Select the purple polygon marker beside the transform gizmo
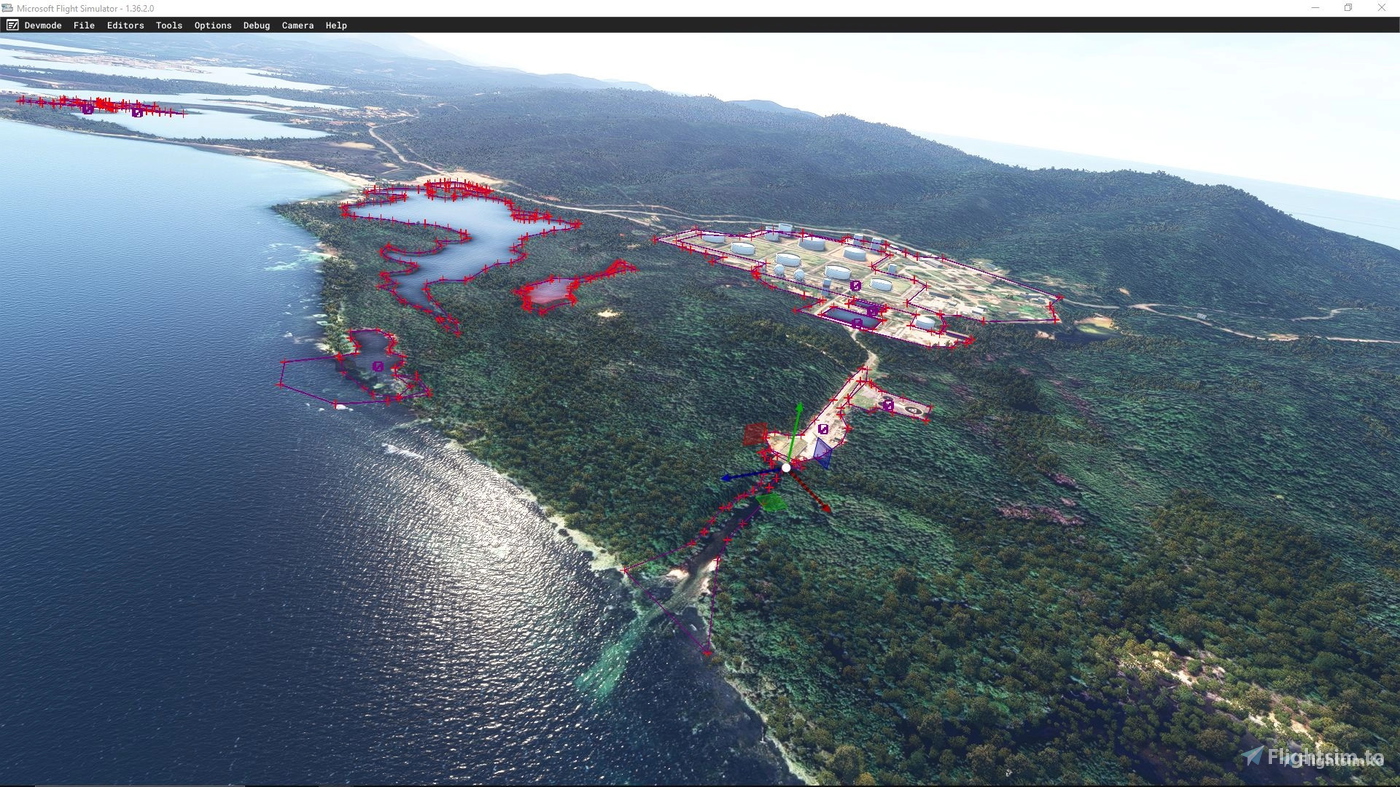This screenshot has width=1400, height=787. (823, 429)
